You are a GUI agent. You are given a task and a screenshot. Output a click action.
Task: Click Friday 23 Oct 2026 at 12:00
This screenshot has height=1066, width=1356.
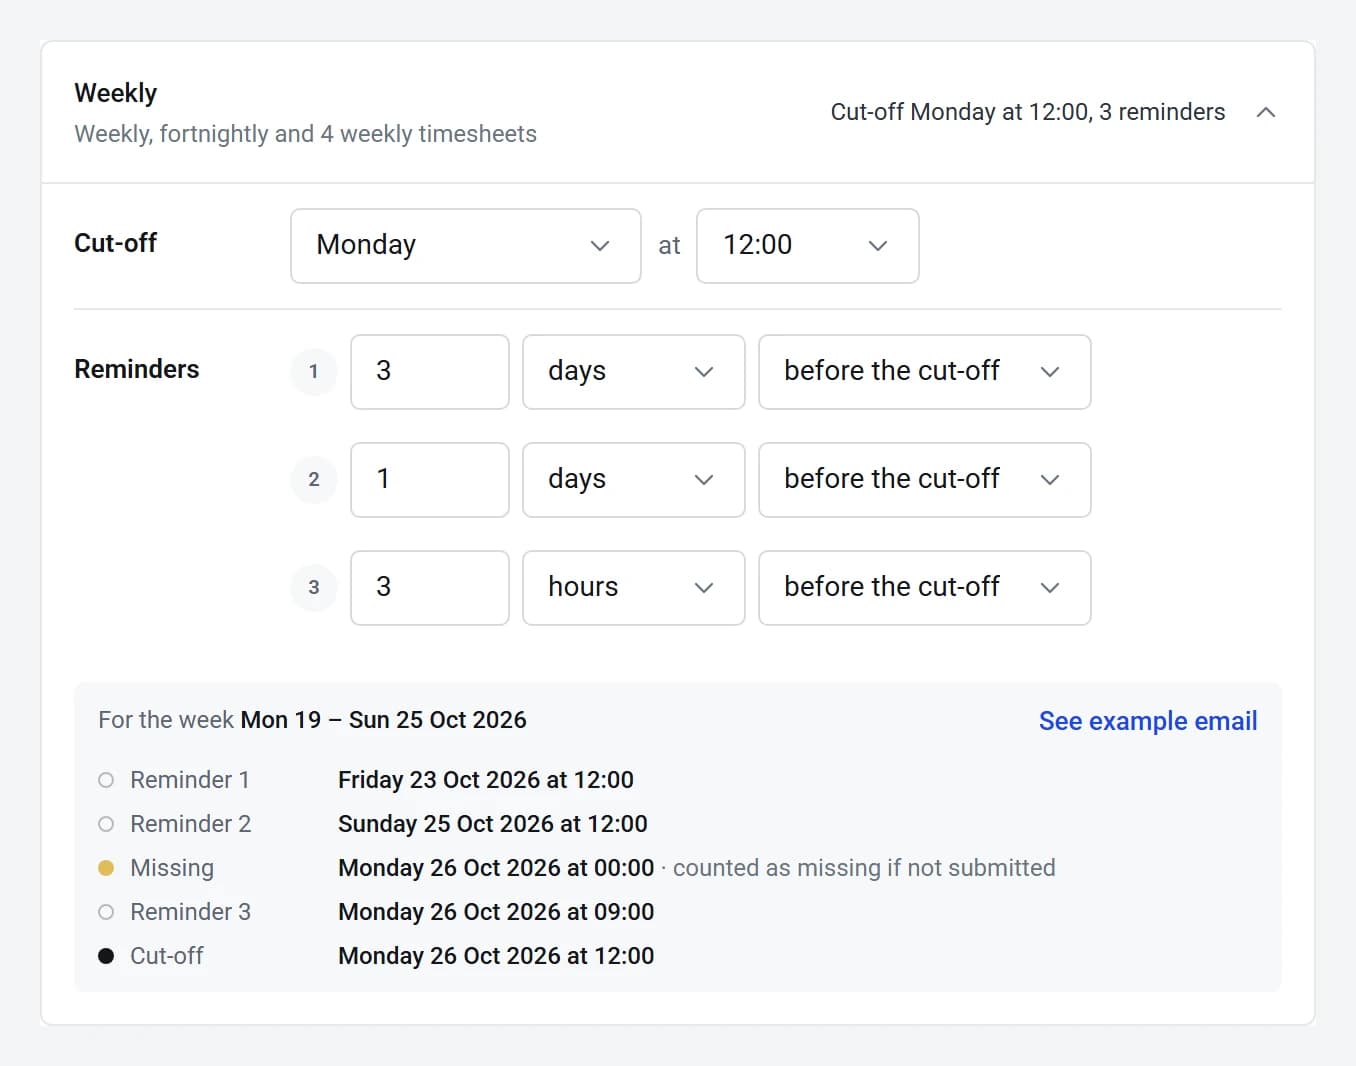pos(486,780)
